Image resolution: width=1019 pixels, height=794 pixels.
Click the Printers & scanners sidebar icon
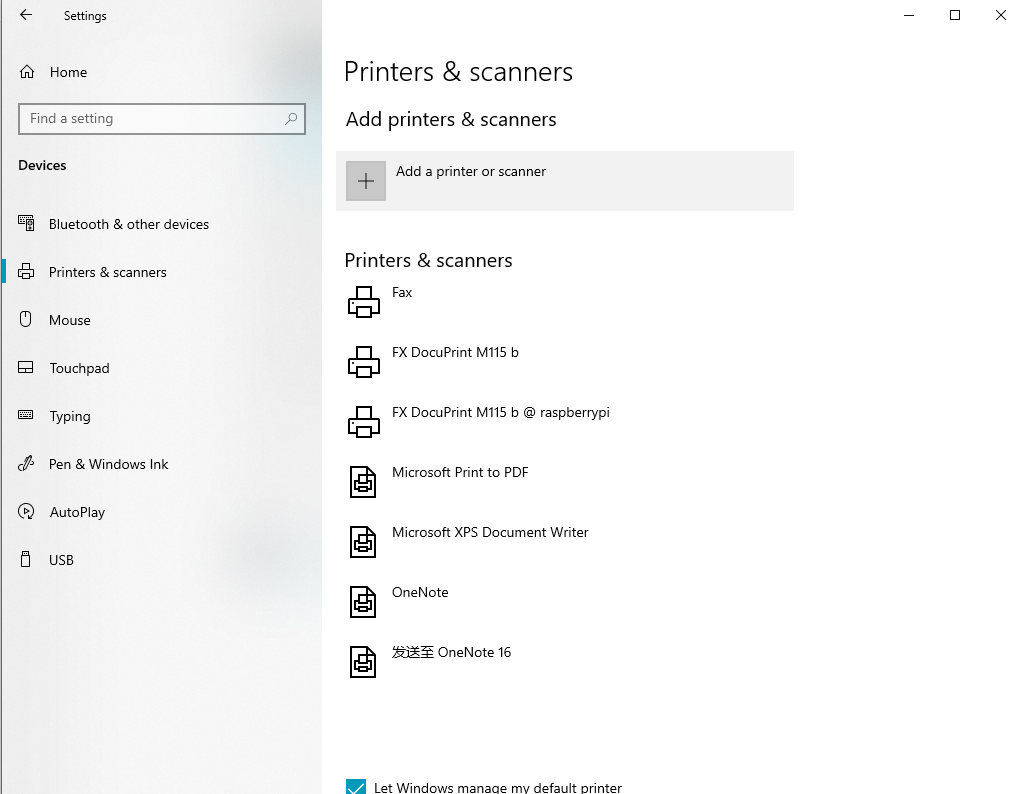26,272
